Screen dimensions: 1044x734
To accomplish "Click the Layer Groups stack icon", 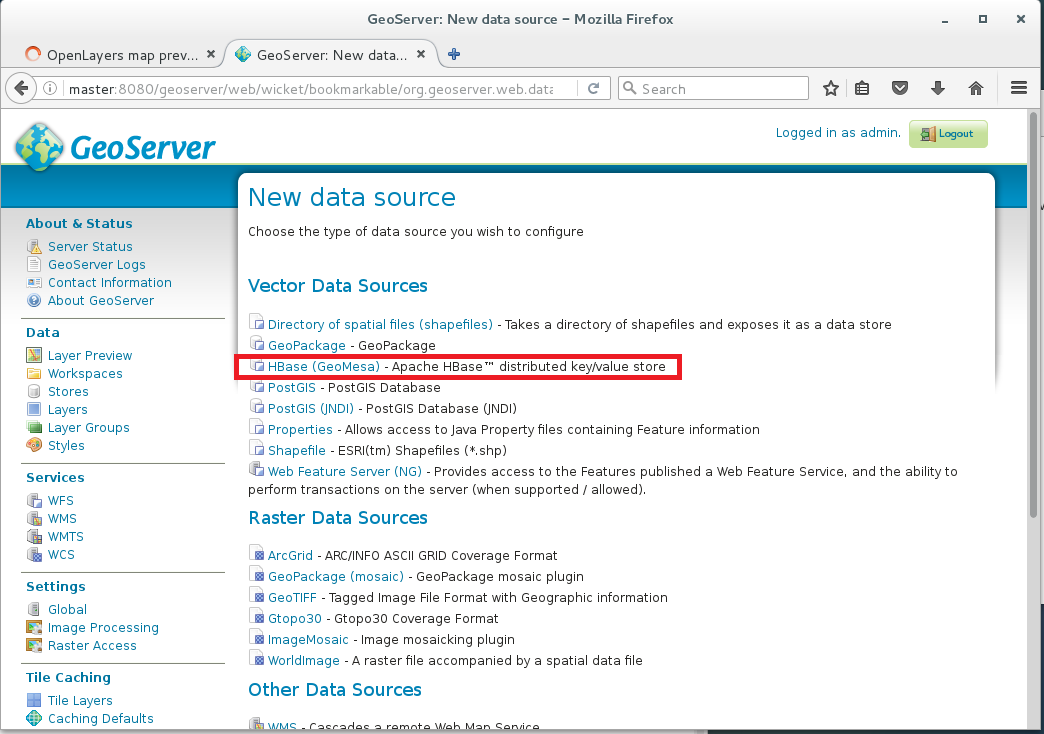I will [x=34, y=427].
